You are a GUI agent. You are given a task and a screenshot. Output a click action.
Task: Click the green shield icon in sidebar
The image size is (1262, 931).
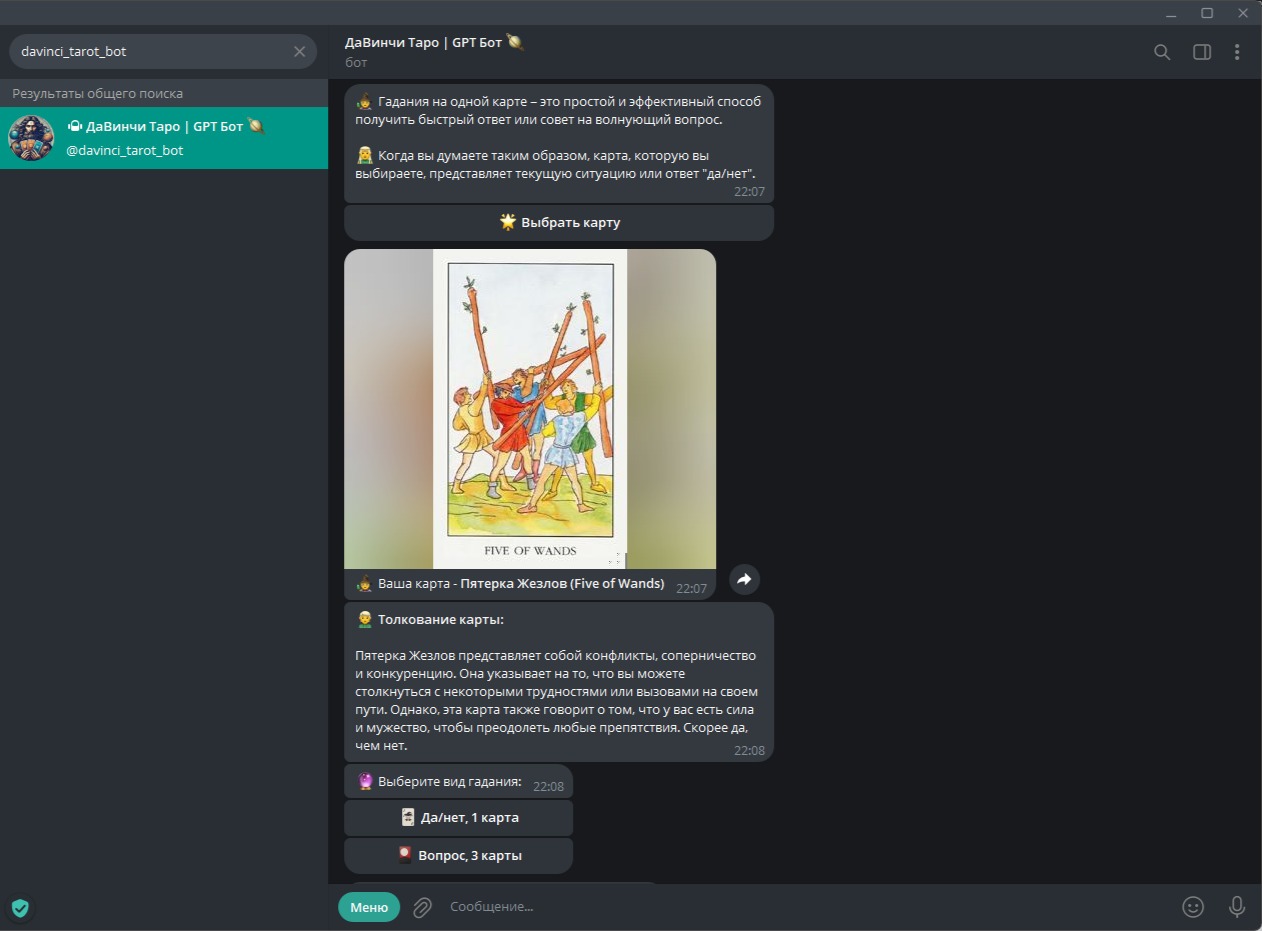coord(20,908)
